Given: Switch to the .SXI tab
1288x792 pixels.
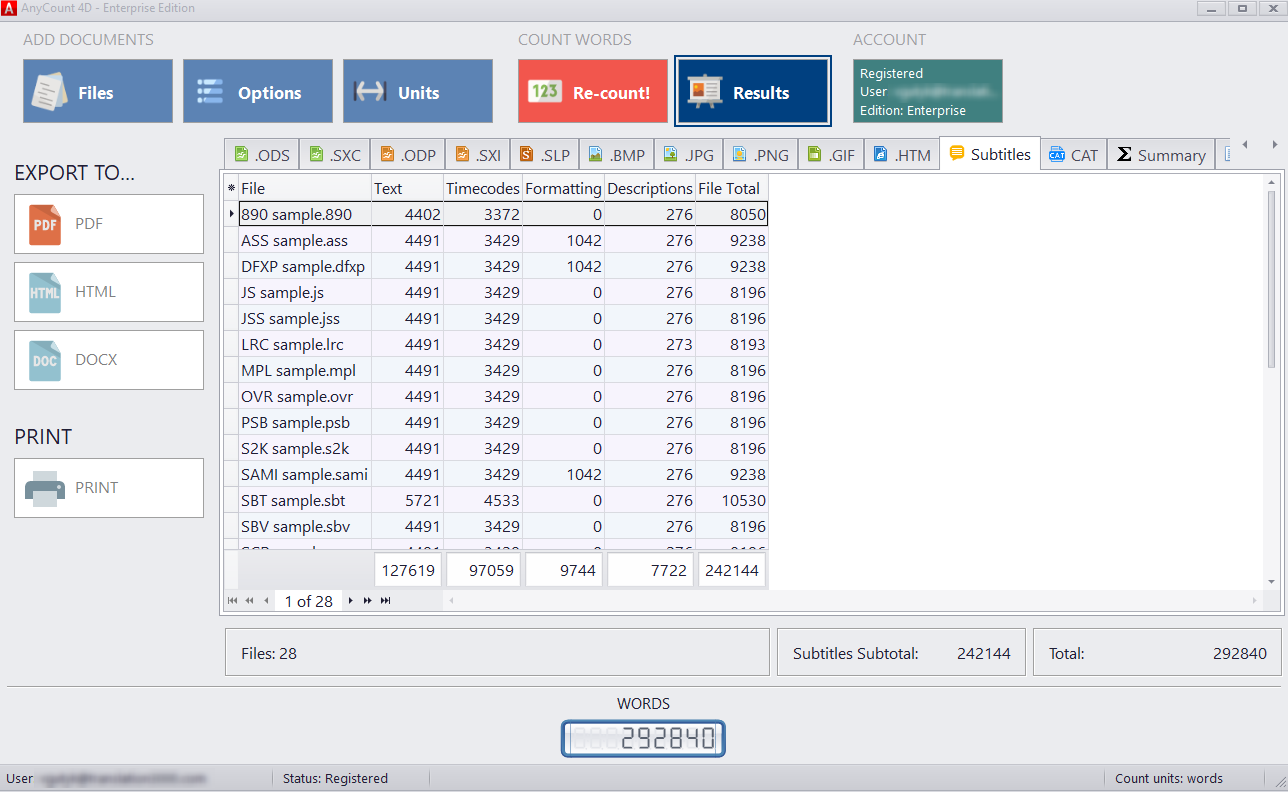Looking at the screenshot, I should click(x=478, y=155).
